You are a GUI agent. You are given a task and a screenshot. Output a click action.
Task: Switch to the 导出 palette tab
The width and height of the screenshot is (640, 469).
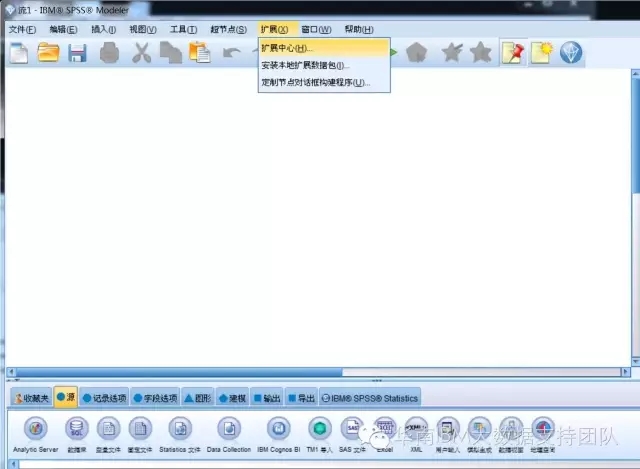[x=301, y=398]
